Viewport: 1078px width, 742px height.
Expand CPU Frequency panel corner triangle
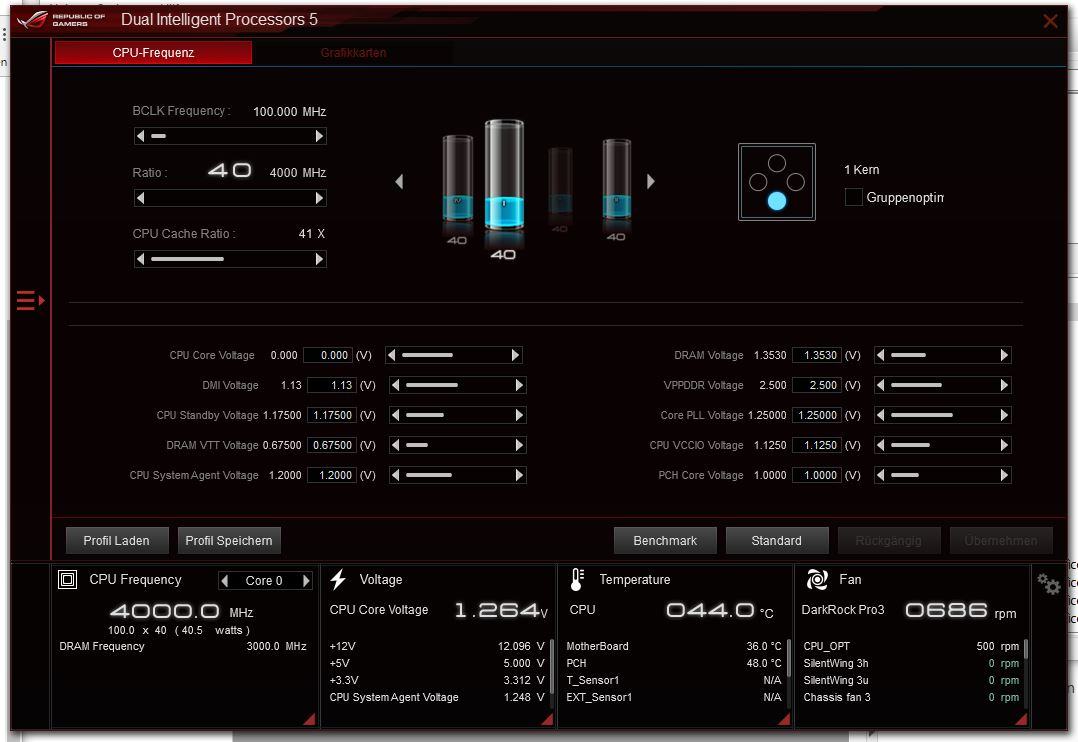click(x=309, y=719)
